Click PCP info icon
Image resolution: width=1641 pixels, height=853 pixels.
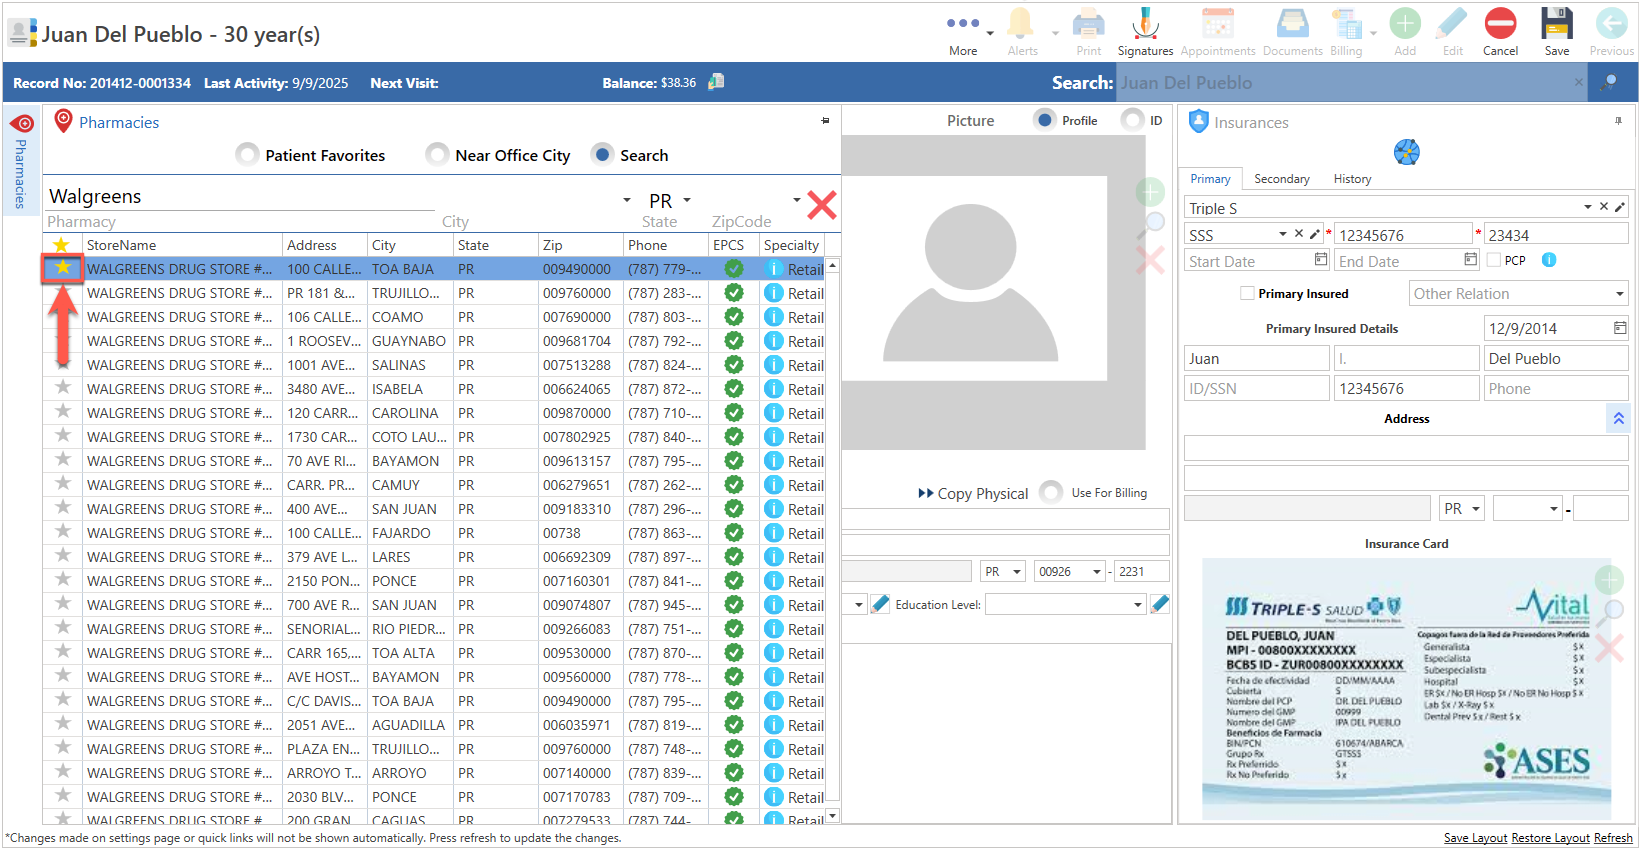coord(1549,260)
